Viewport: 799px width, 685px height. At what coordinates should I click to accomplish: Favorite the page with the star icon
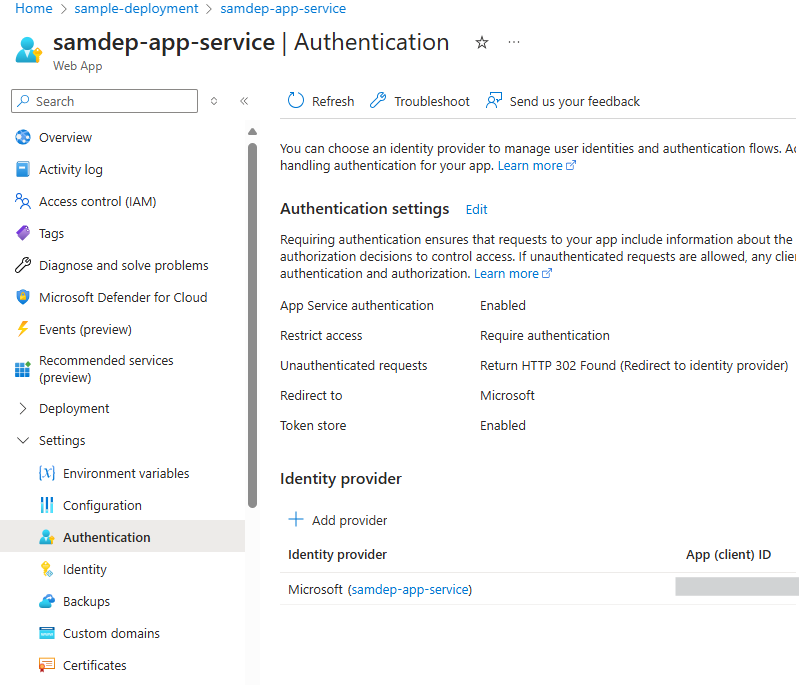coord(482,42)
